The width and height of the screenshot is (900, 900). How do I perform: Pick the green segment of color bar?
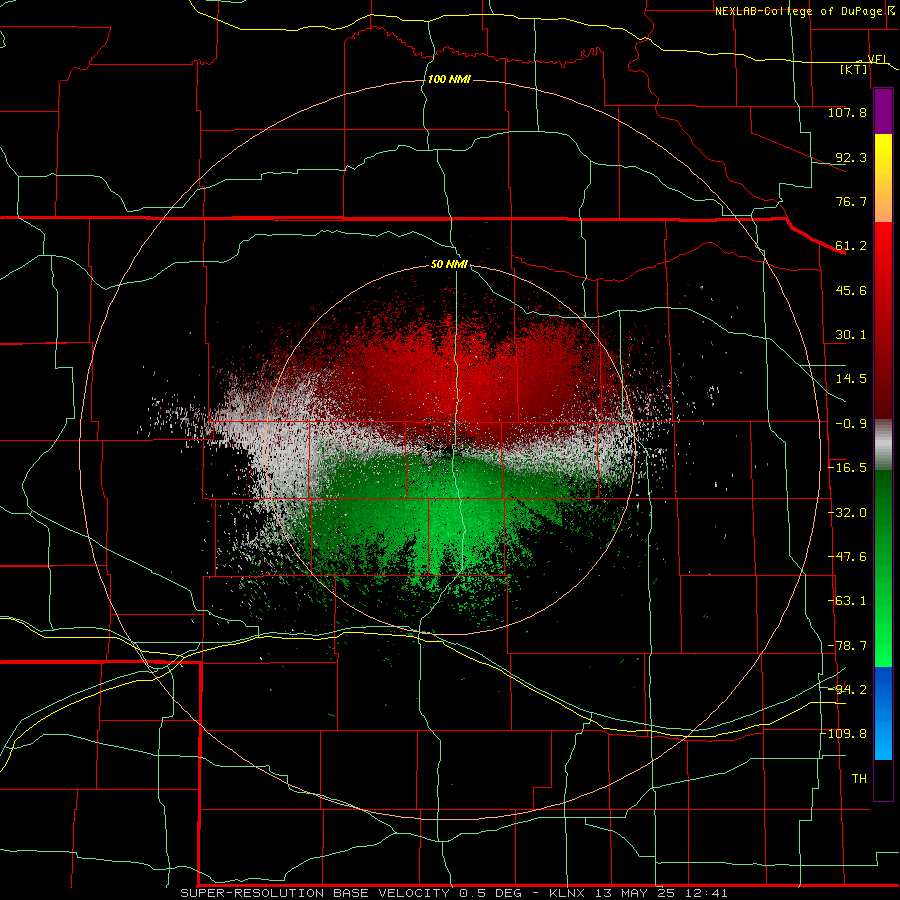point(883,568)
